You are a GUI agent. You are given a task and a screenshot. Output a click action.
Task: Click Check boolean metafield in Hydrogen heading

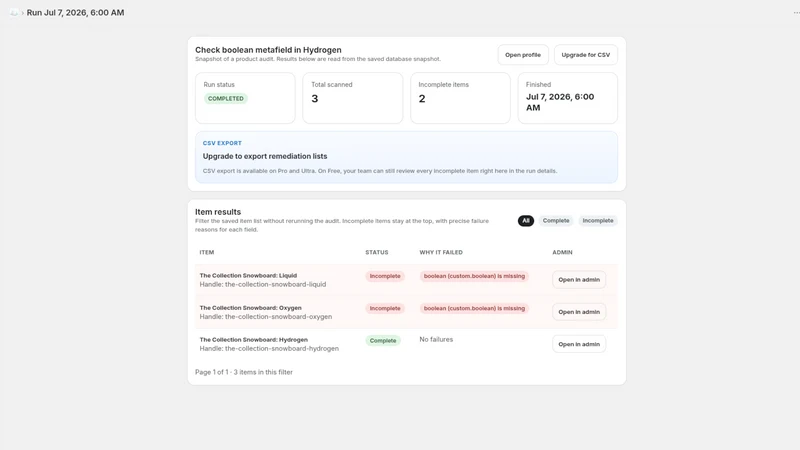point(268,50)
